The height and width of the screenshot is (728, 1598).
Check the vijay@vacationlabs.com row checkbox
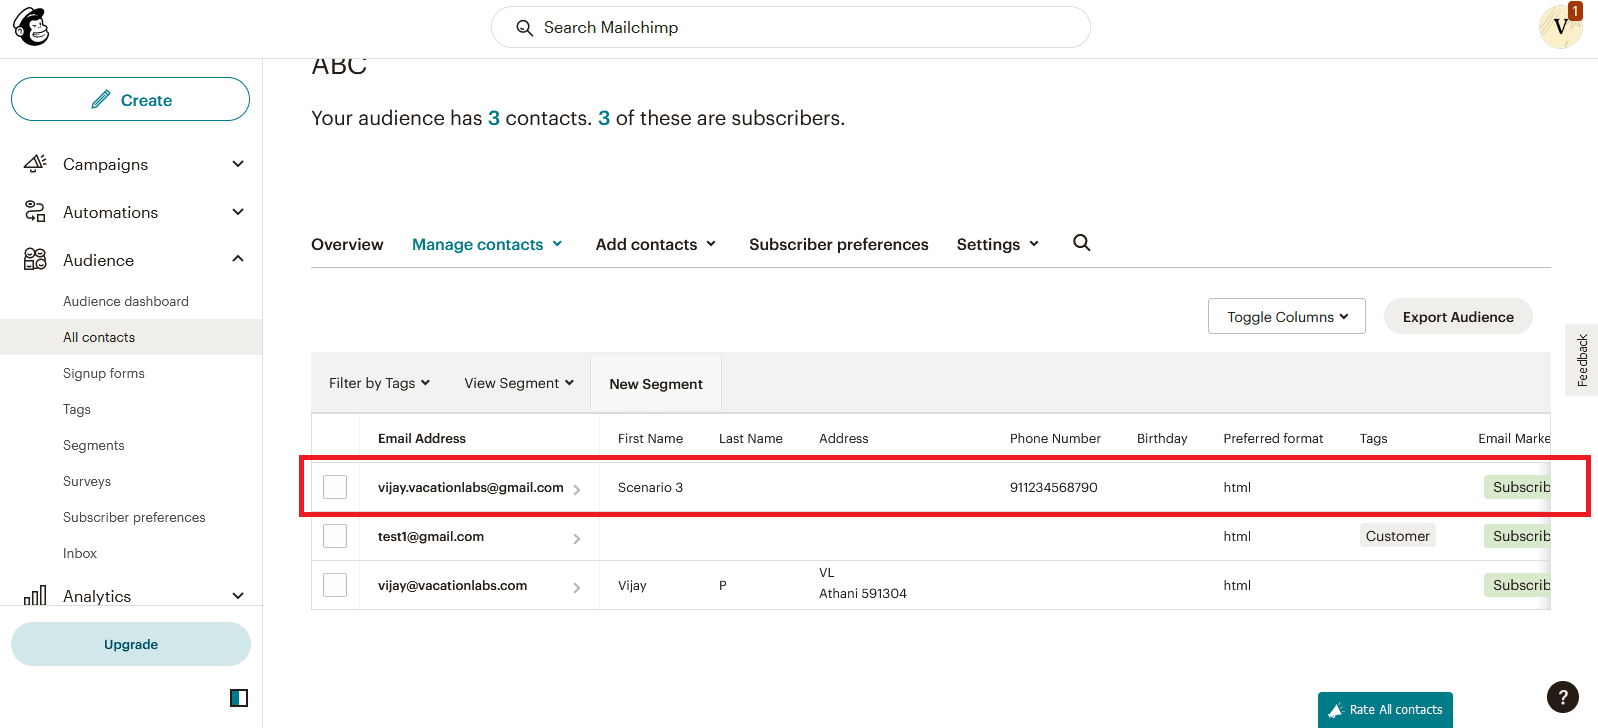point(335,585)
